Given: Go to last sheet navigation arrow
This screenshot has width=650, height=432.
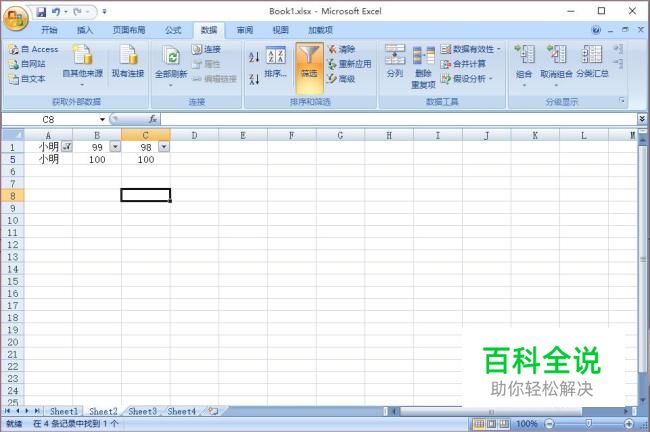Looking at the screenshot, I should (x=37, y=411).
